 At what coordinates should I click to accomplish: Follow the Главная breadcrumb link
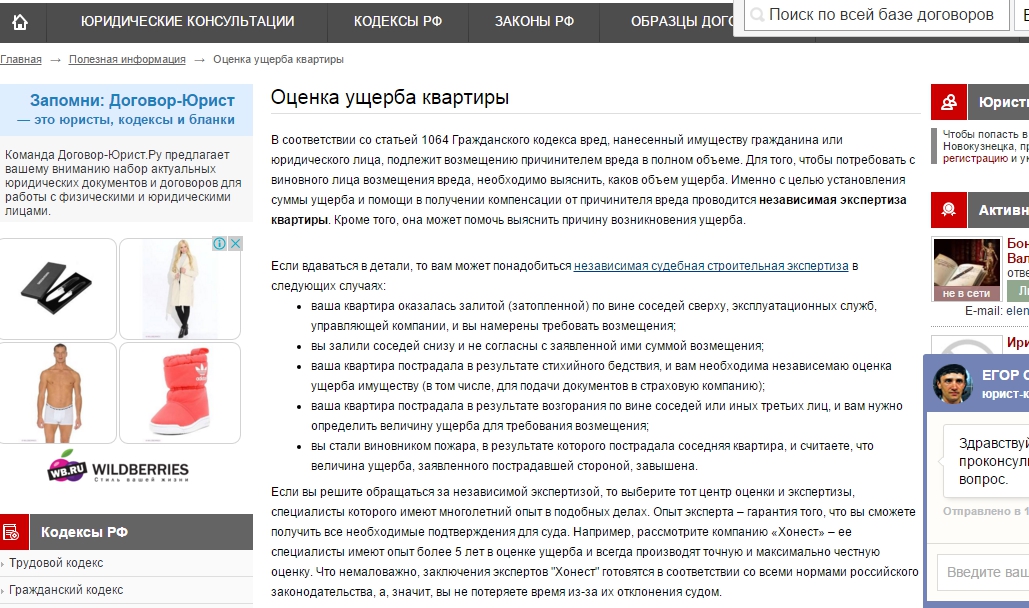pyautogui.click(x=21, y=59)
